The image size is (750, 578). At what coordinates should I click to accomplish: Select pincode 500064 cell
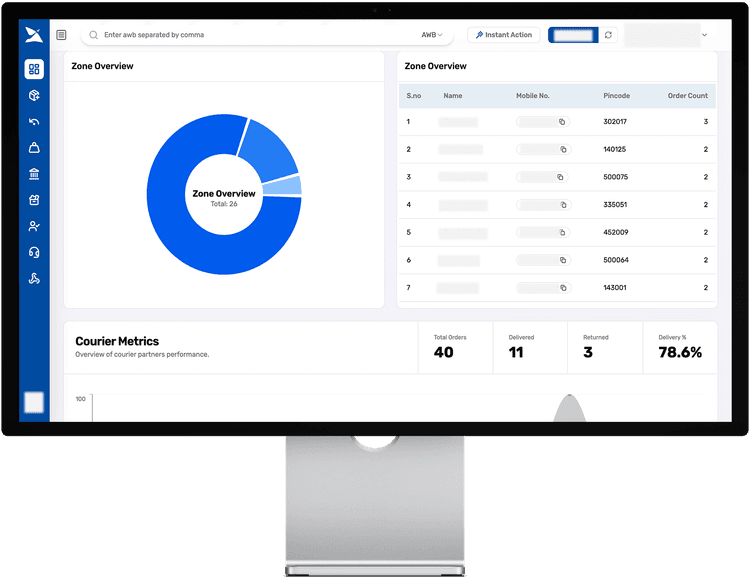coord(616,260)
